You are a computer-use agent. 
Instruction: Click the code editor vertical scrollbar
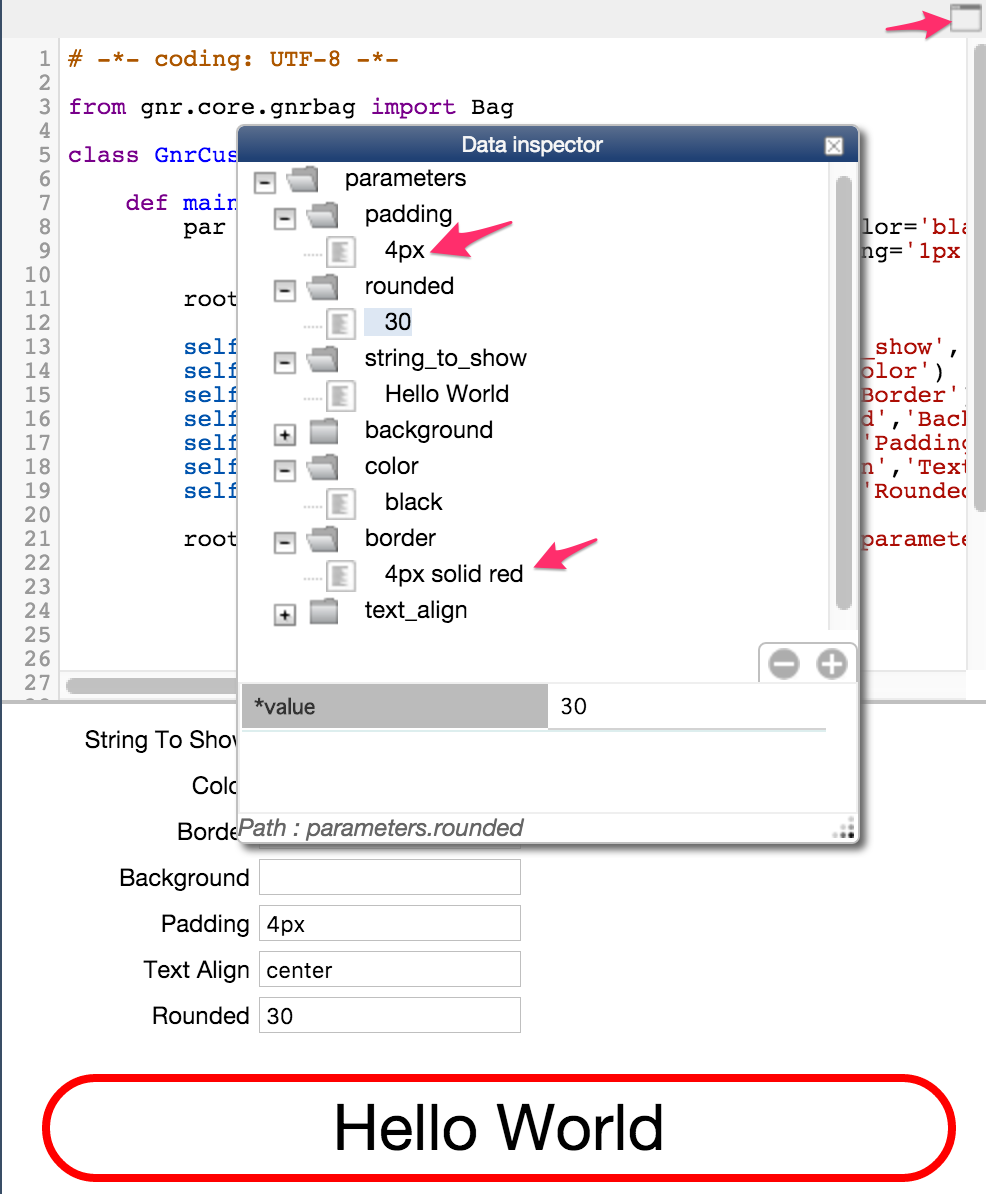[x=979, y=278]
